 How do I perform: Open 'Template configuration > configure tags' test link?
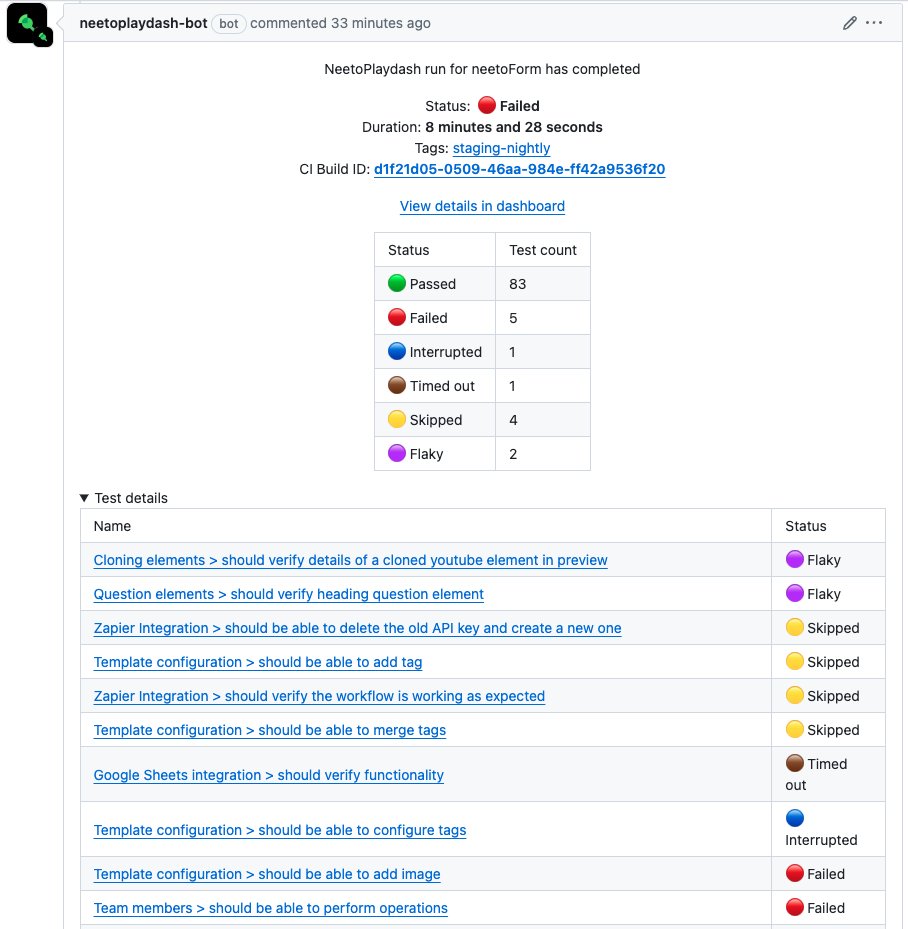[280, 830]
